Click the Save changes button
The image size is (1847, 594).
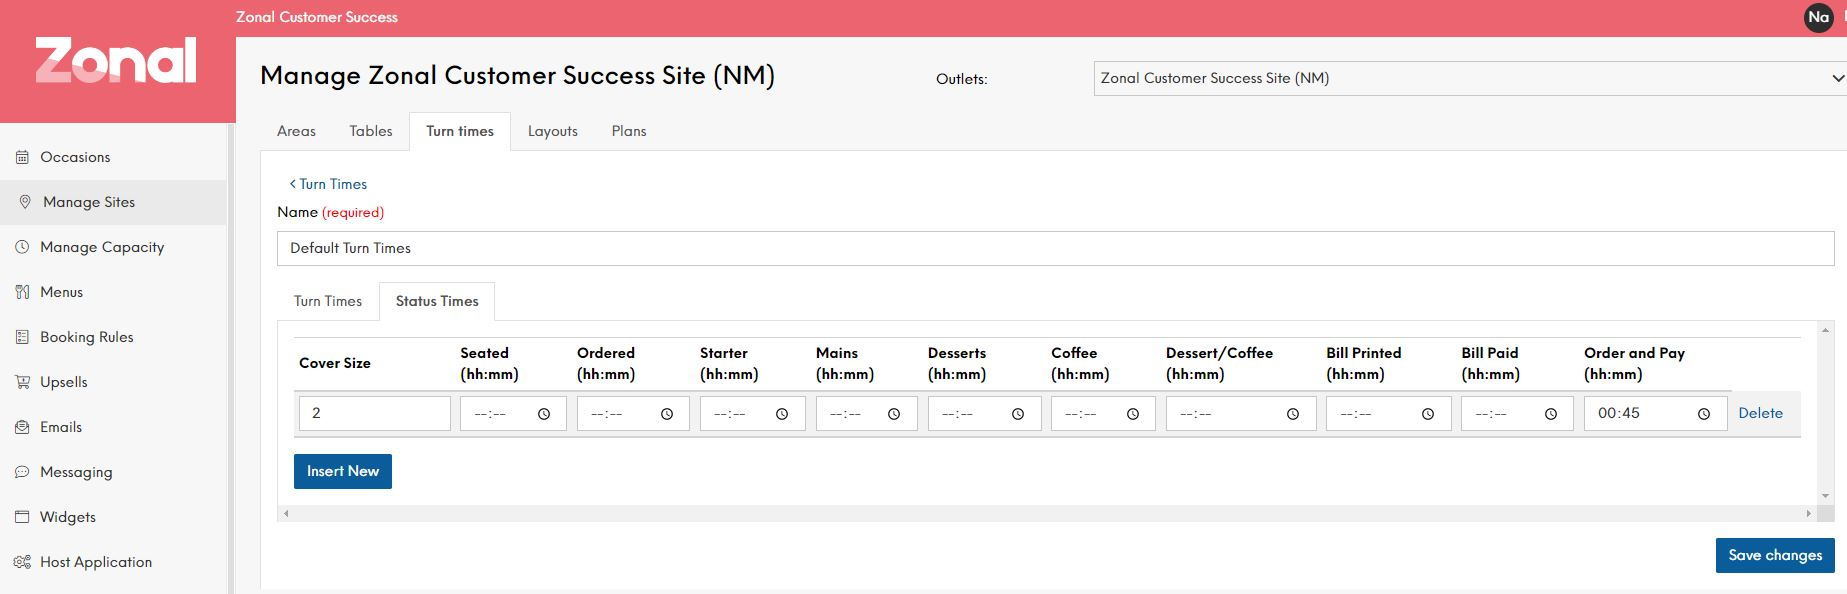(1774, 555)
